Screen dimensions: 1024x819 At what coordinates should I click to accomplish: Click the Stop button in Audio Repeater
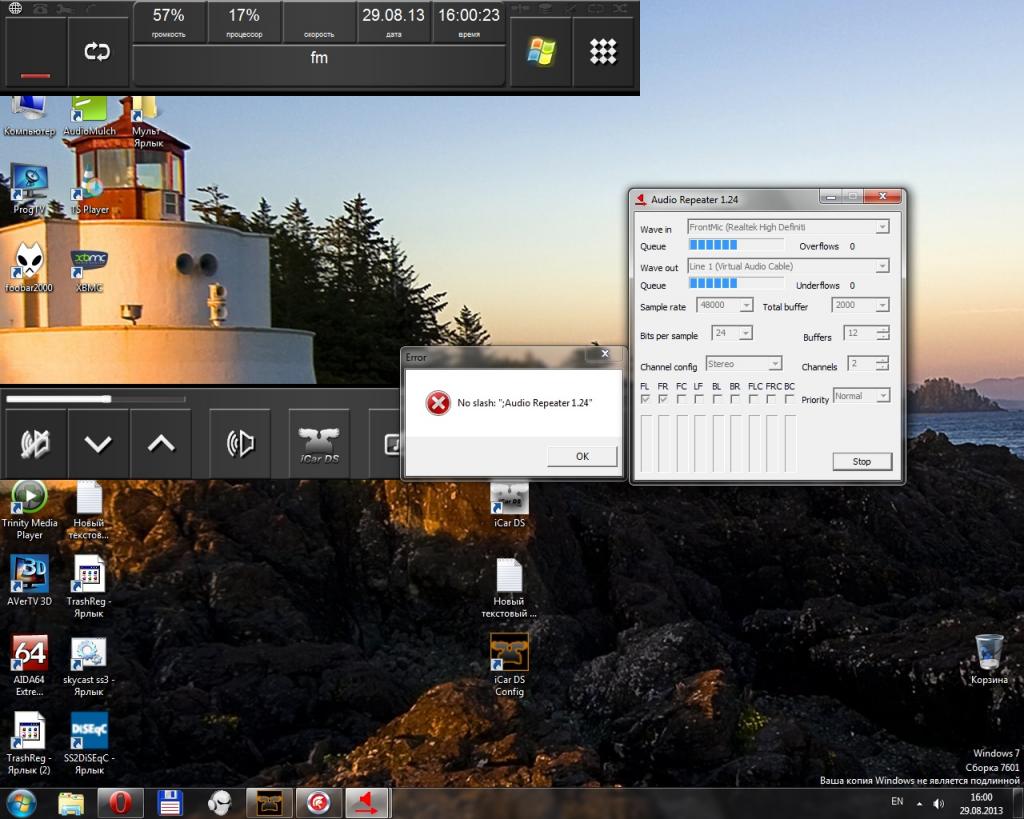(x=861, y=461)
